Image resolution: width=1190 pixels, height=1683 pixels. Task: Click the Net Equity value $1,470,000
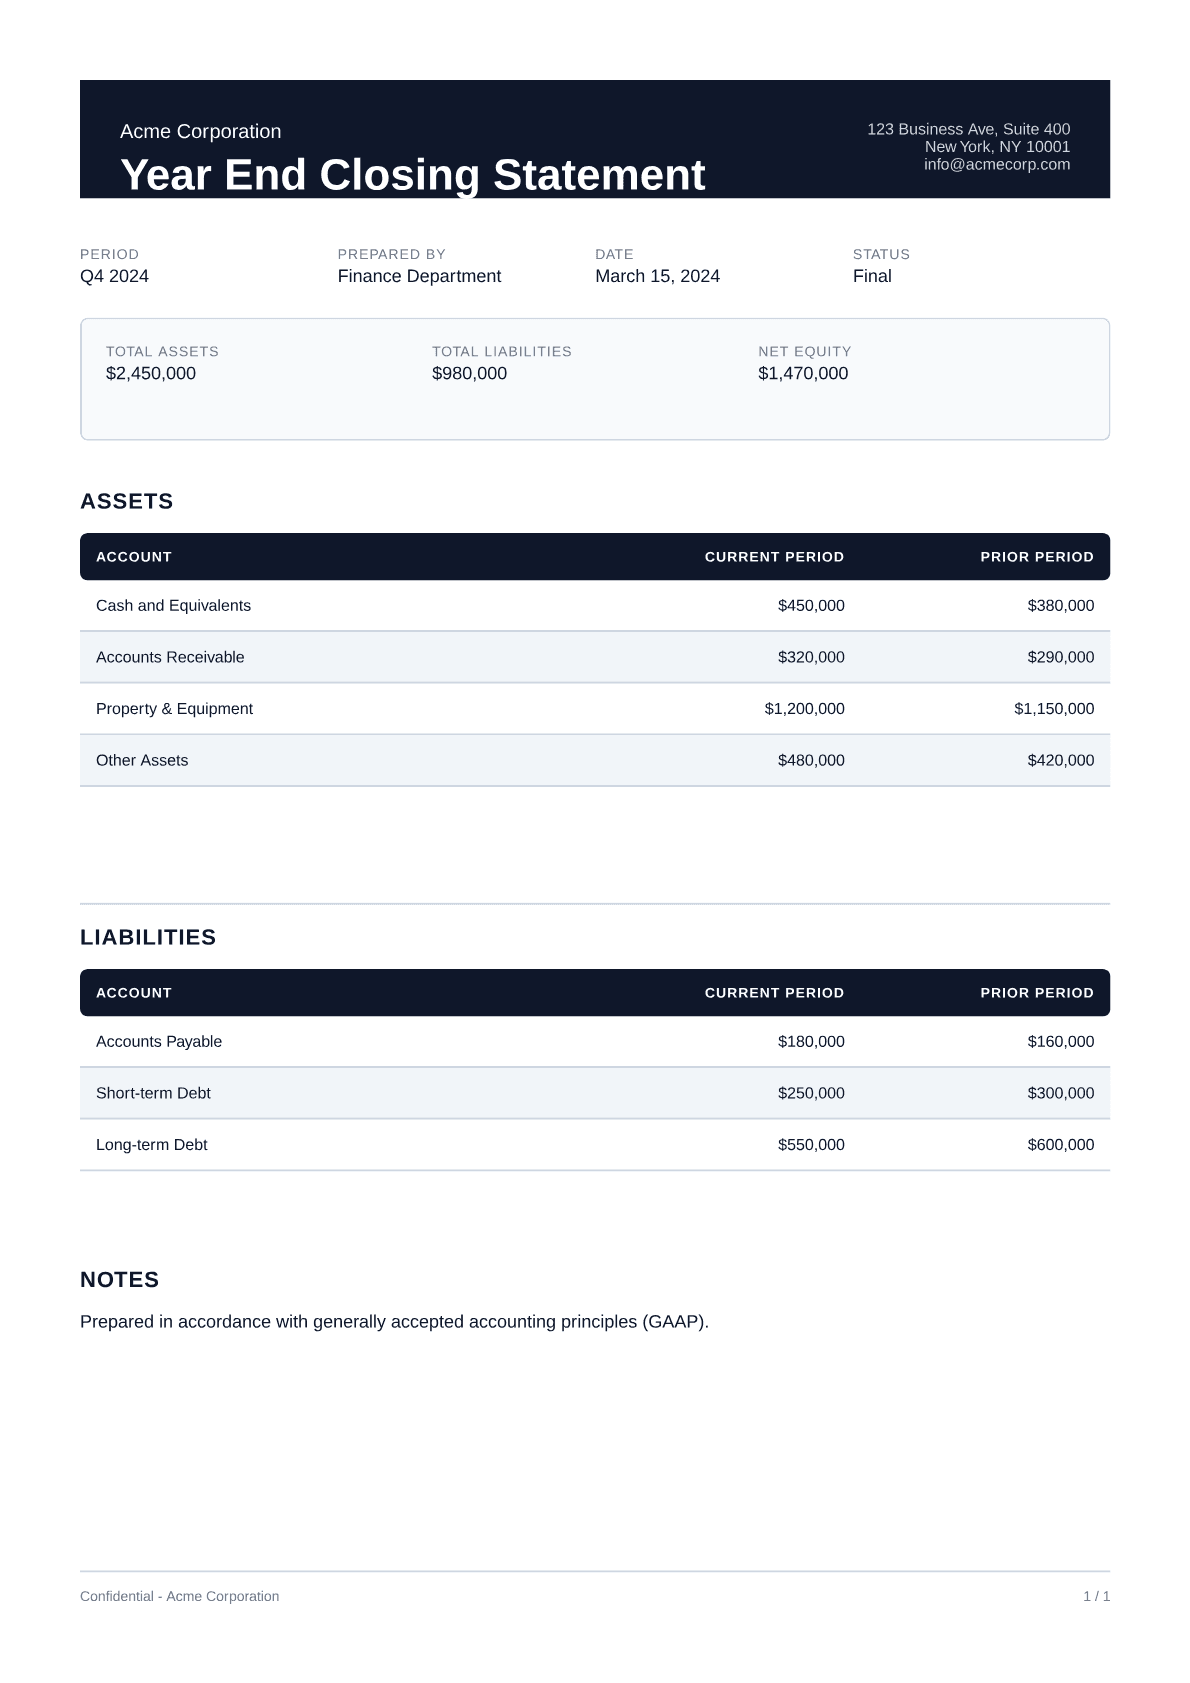pyautogui.click(x=802, y=374)
